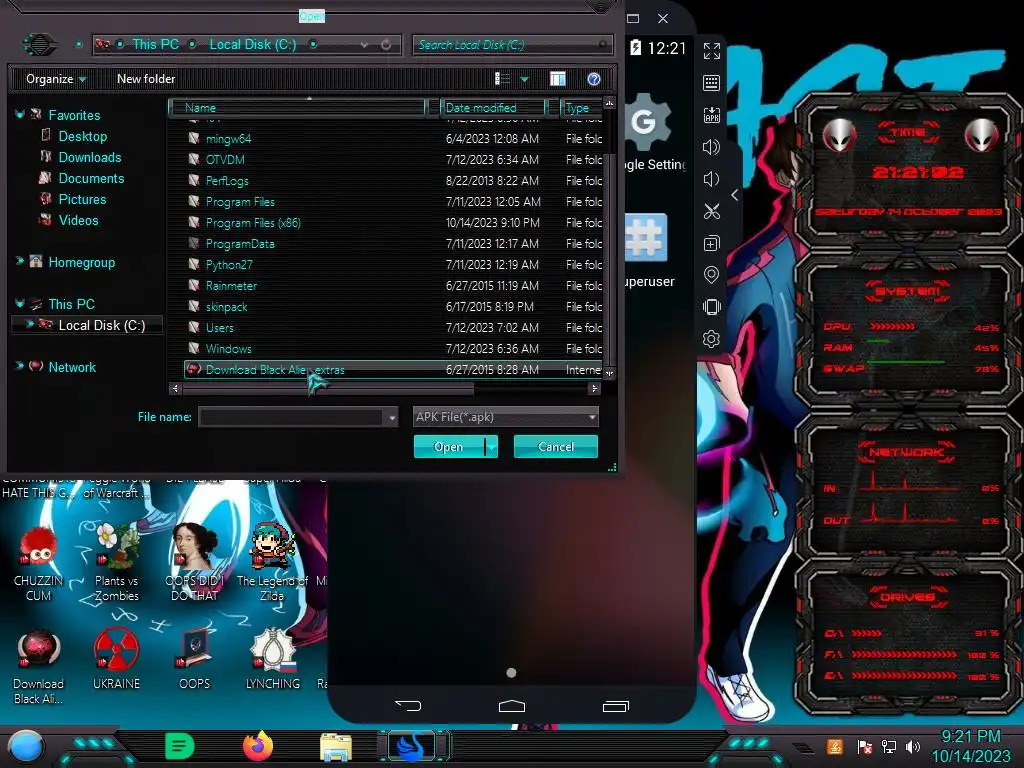Click emulator volume up icon
The image size is (1024, 768).
click(x=711, y=147)
